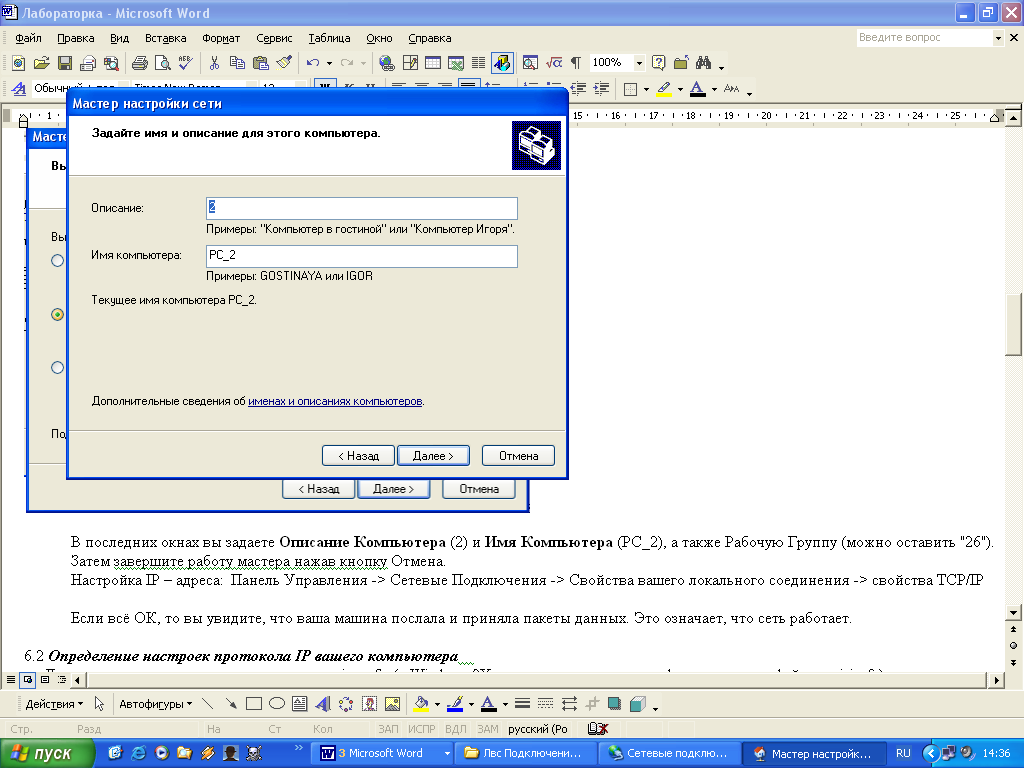This screenshot has width=1024, height=768.
Task: Open the Правка menu
Action: tap(76, 38)
